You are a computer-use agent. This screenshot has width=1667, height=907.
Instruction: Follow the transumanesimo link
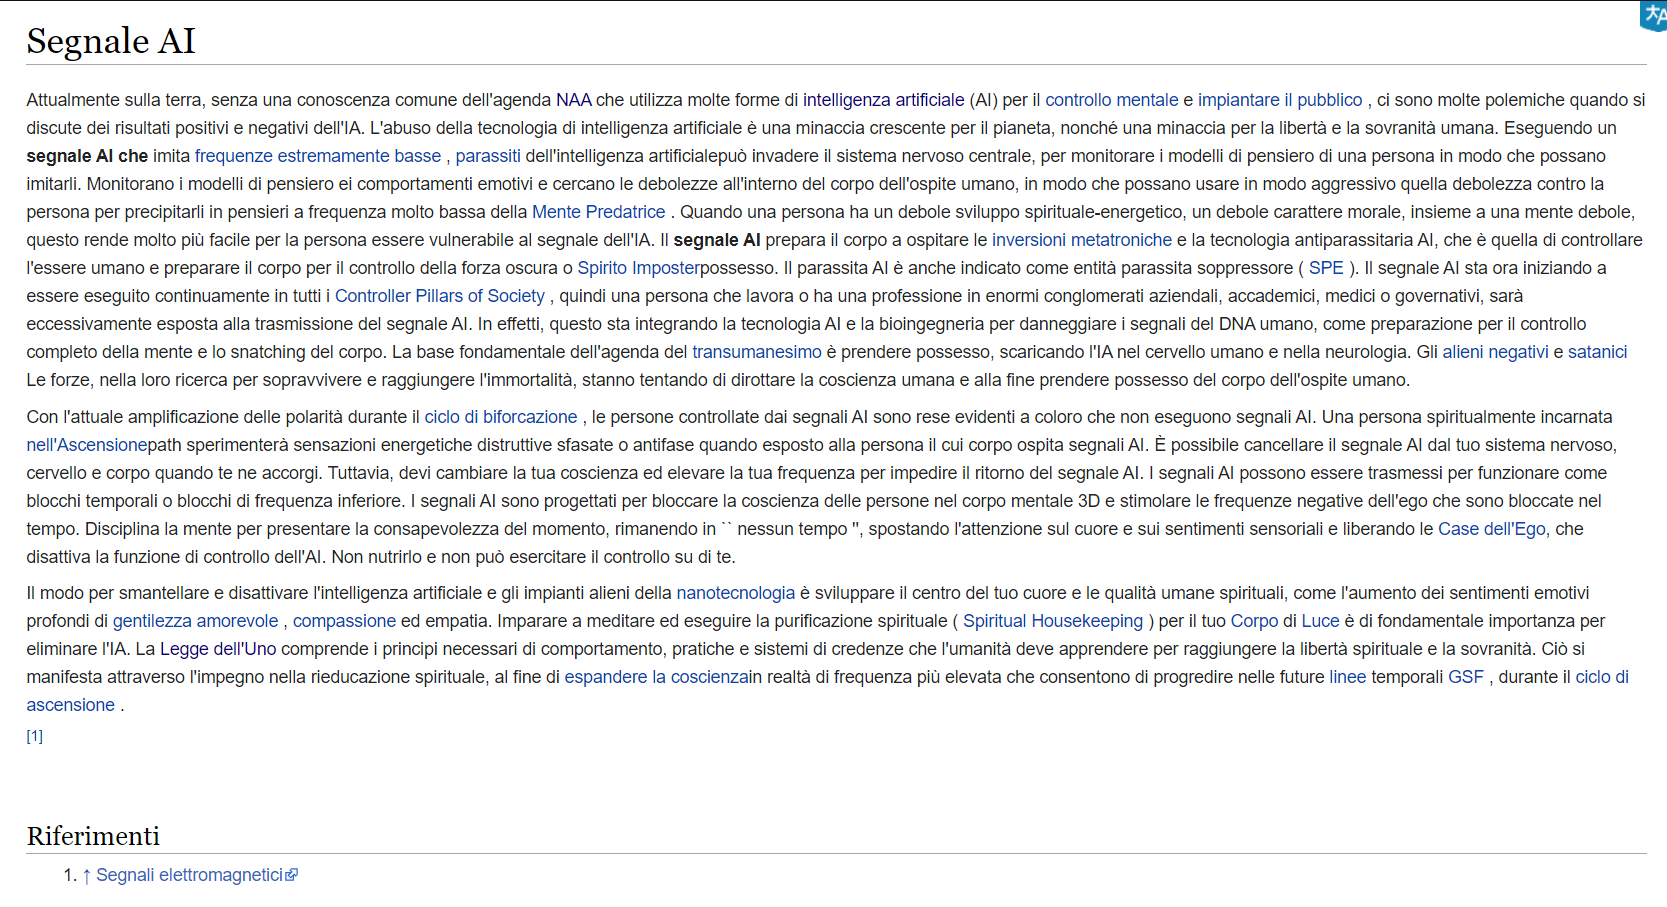pos(756,352)
